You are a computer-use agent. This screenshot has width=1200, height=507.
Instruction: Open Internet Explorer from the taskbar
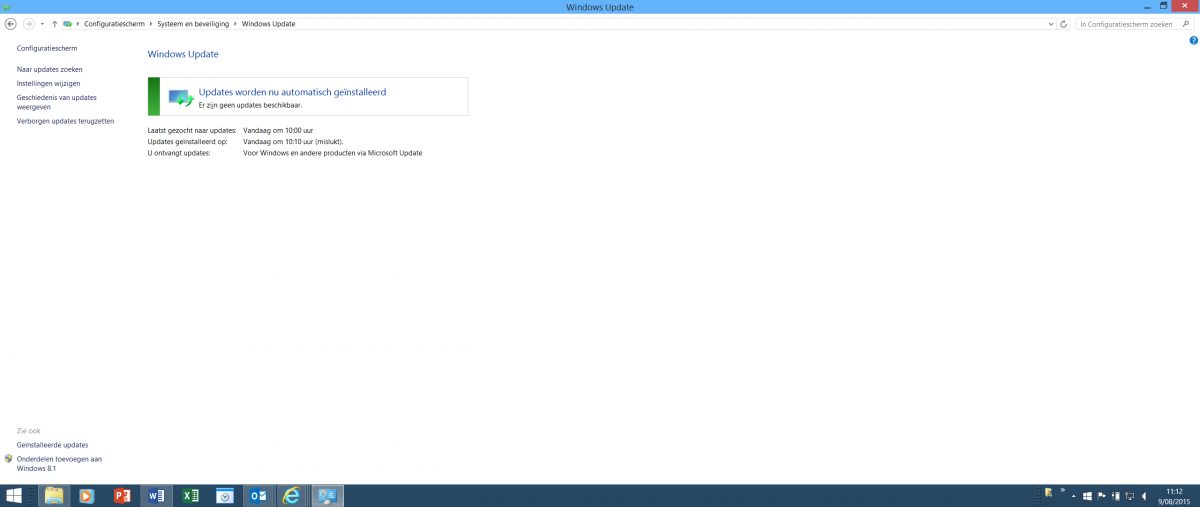[x=292, y=496]
